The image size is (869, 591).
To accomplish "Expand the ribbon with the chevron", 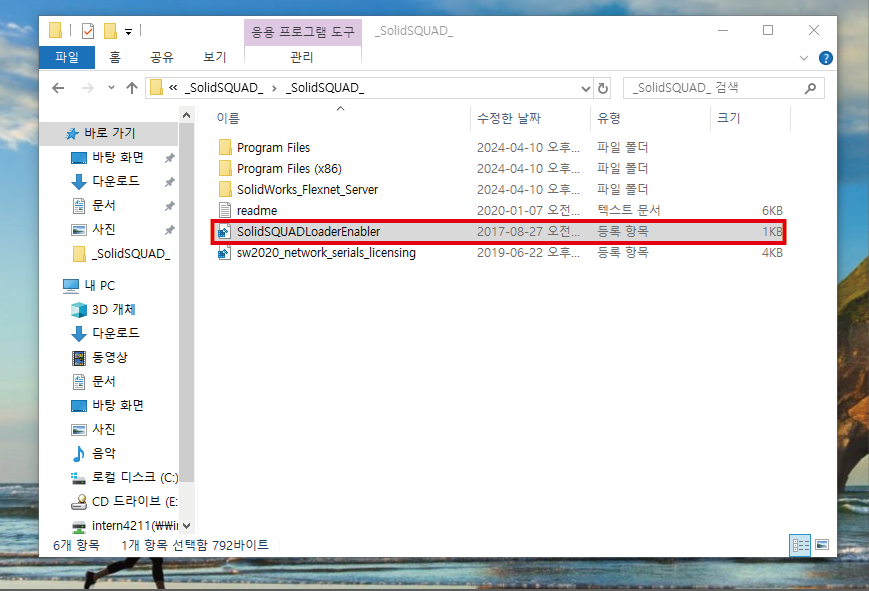I will pos(804,58).
